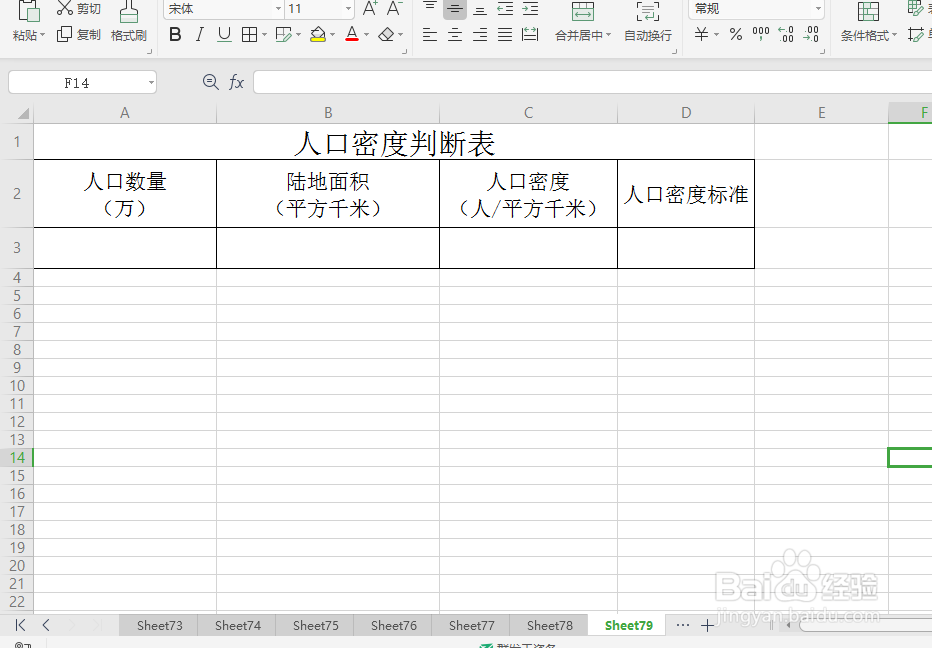The image size is (932, 648).
Task: Toggle align left
Action: click(x=430, y=35)
